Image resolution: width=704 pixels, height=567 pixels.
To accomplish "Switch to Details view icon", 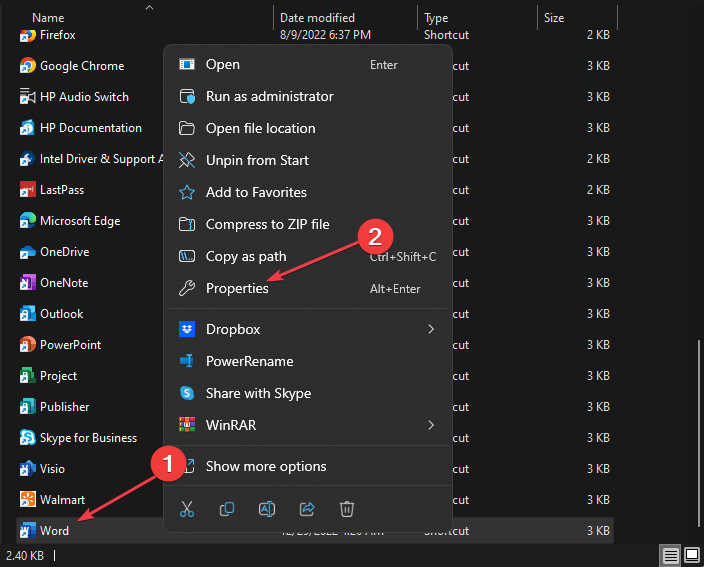I will tap(671, 556).
